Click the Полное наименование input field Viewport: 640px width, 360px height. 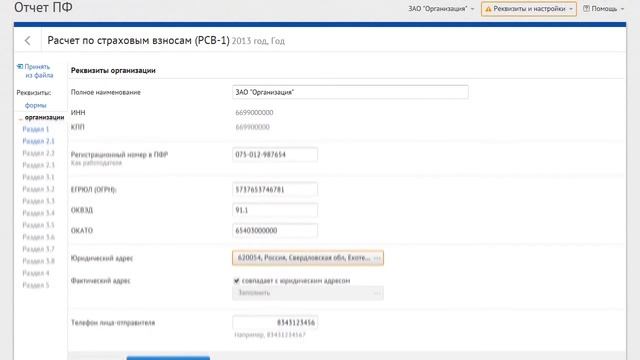point(350,92)
